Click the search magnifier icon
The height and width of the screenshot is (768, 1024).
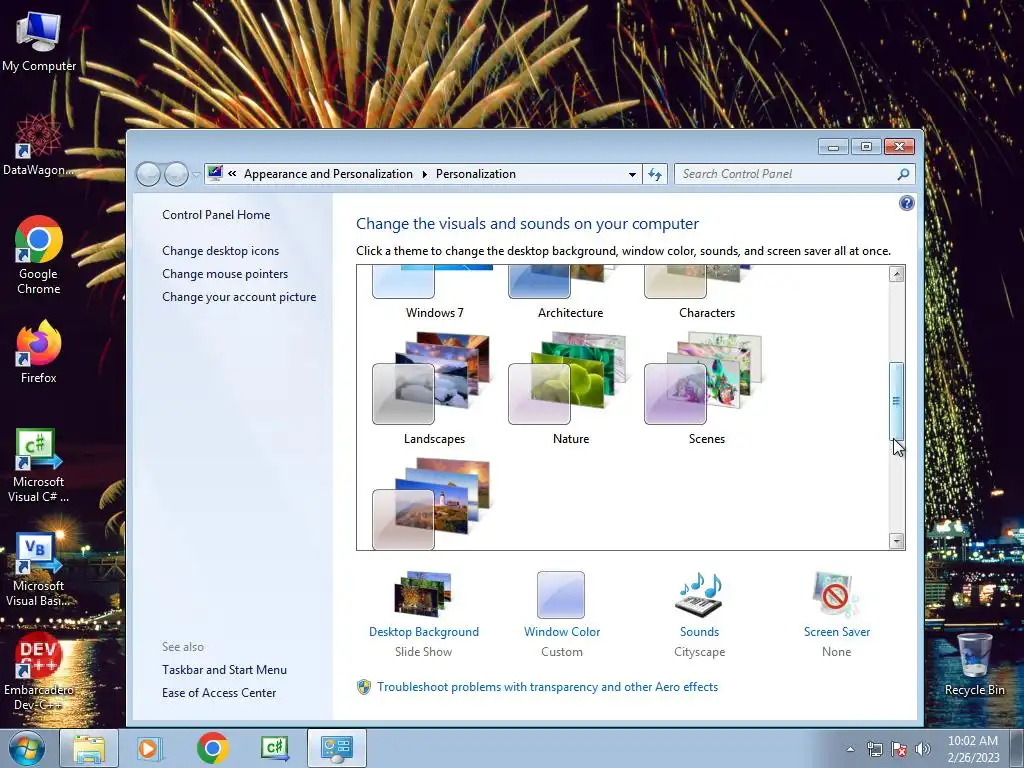(x=903, y=174)
